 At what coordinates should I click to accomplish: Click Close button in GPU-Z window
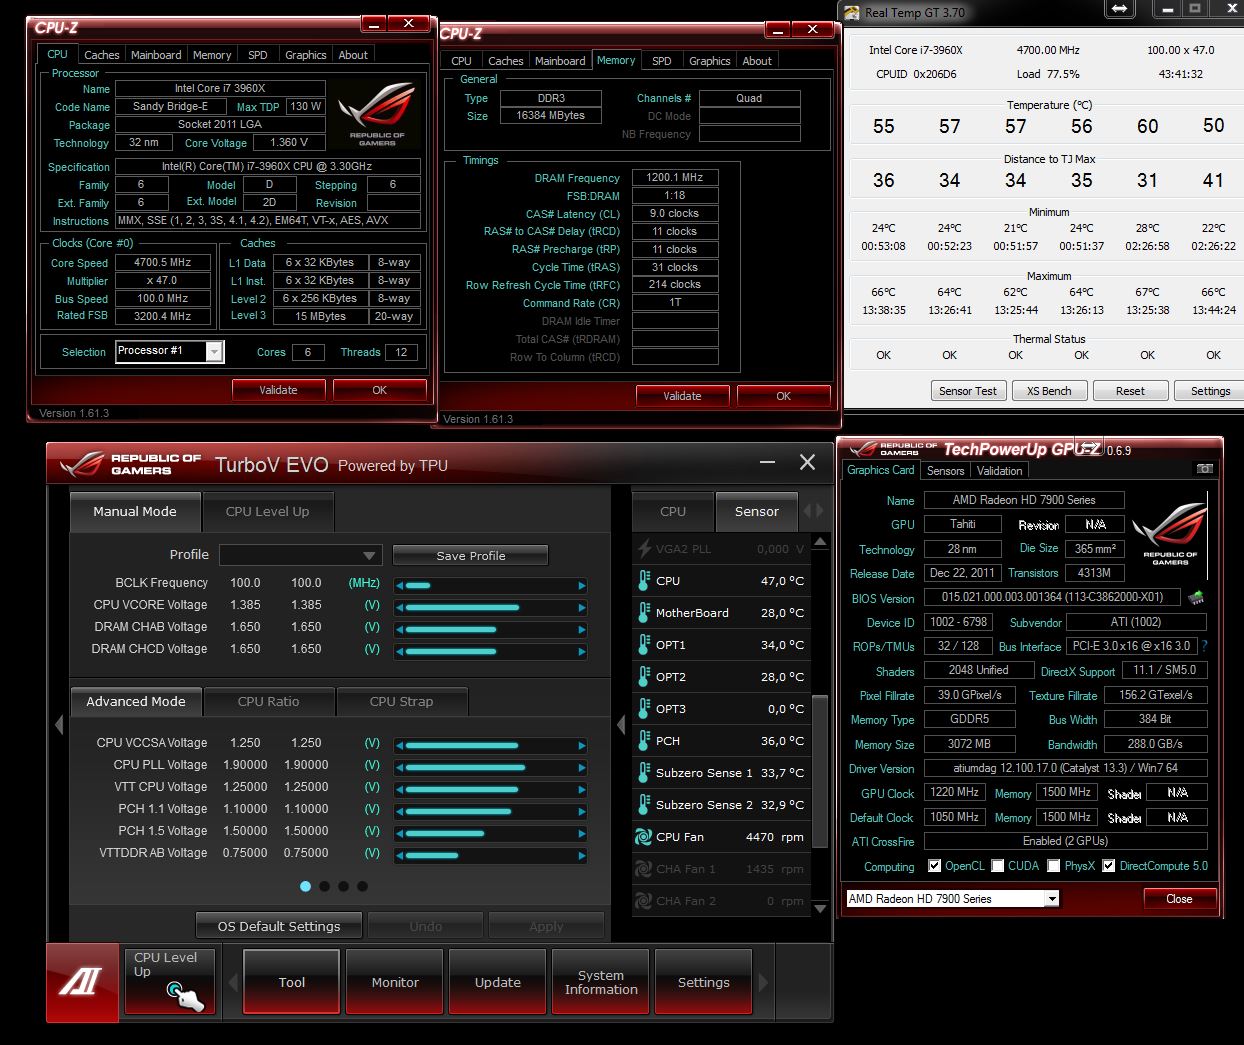1179,899
